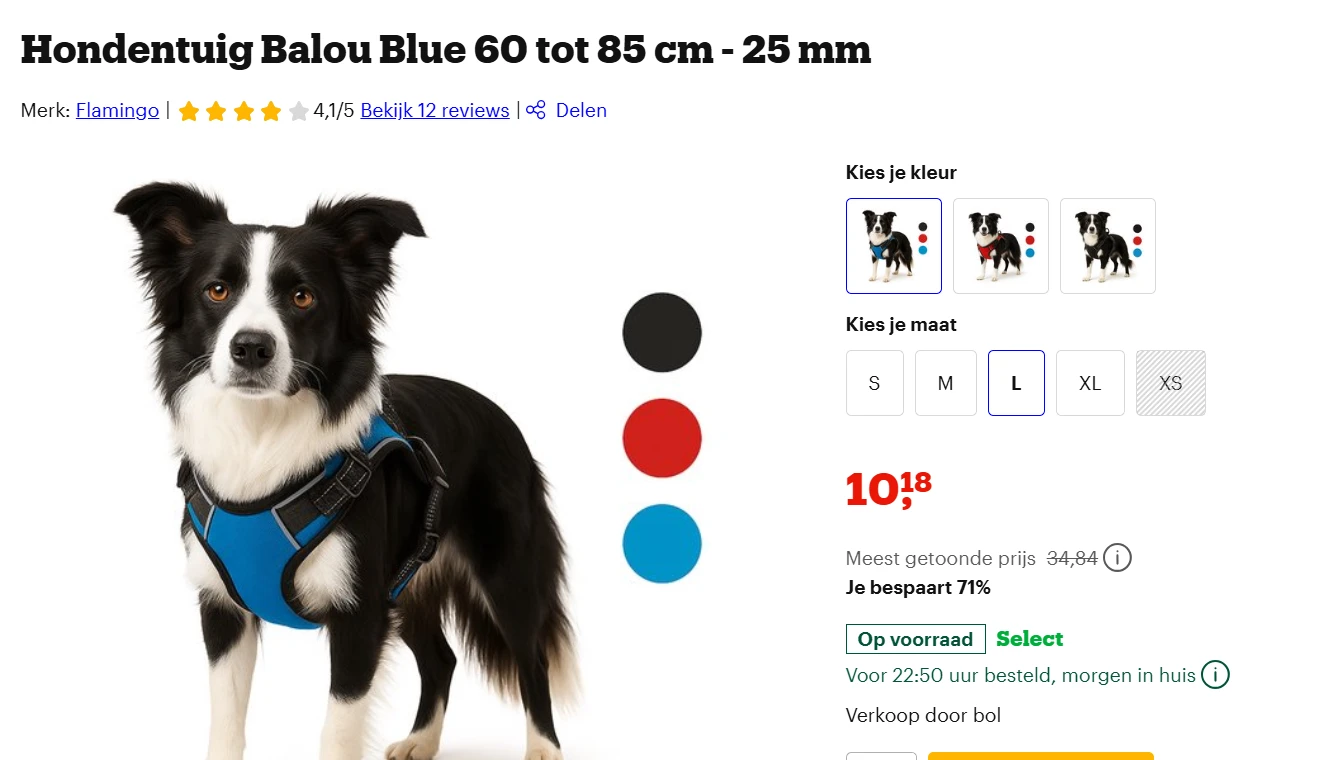Open the Flamingo brand link
The image size is (1342, 760).
point(117,110)
